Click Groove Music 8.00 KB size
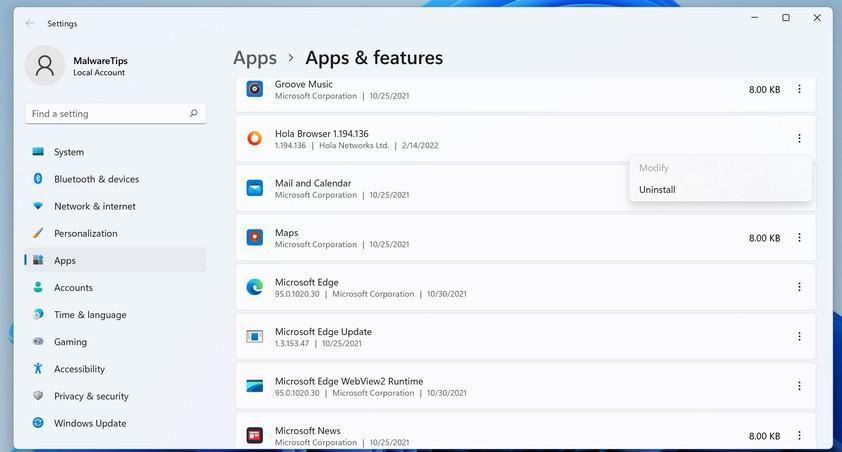Viewport: 842px width, 452px height. pyautogui.click(x=764, y=90)
